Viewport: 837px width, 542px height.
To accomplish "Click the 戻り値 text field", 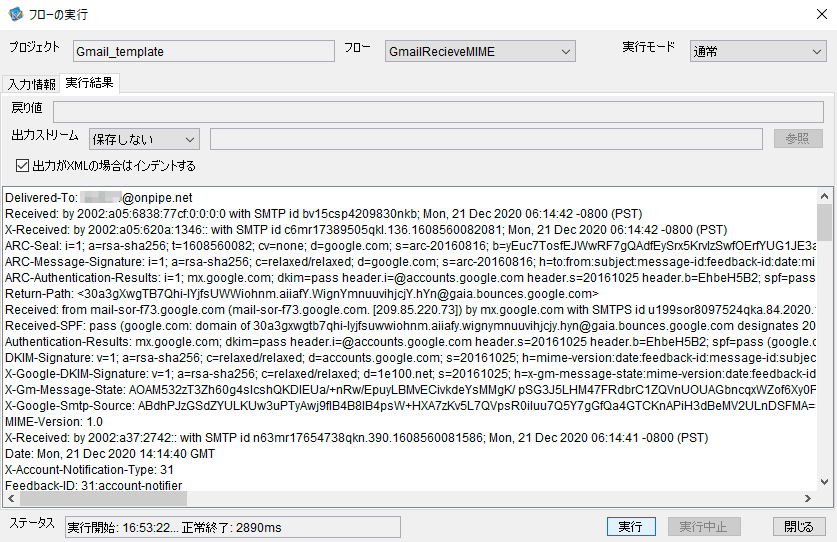I will (x=438, y=112).
